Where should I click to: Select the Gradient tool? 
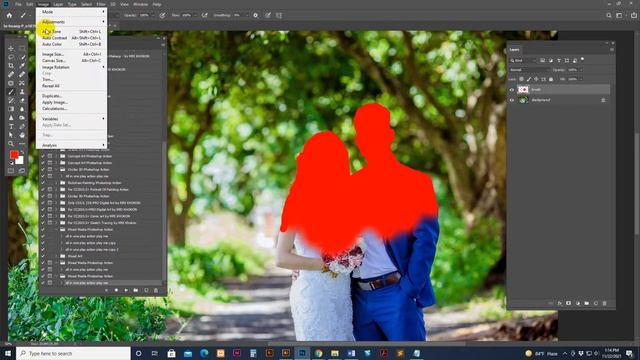point(11,109)
